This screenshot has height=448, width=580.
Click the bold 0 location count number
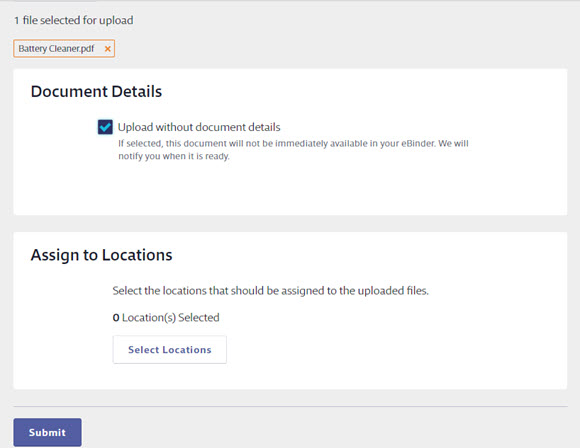point(116,318)
